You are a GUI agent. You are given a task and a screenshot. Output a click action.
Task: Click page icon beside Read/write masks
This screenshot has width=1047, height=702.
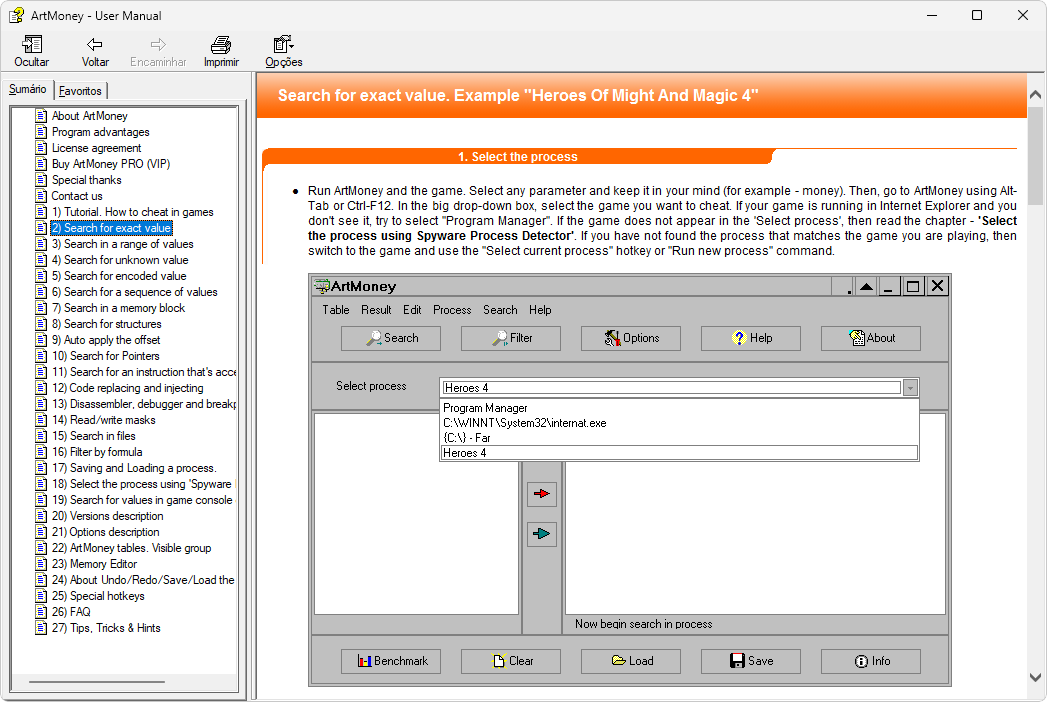[41, 420]
